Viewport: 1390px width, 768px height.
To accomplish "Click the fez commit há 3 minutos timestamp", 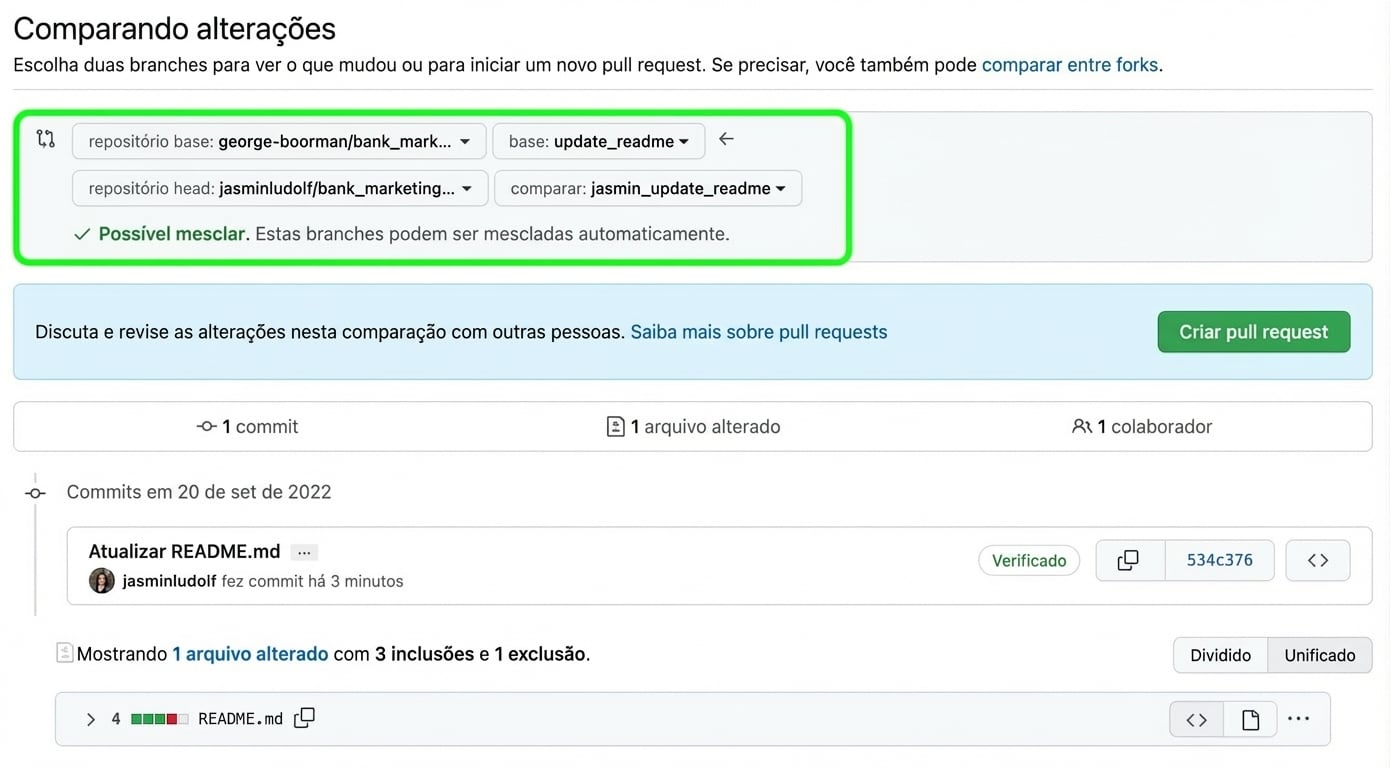I will pyautogui.click(x=312, y=581).
